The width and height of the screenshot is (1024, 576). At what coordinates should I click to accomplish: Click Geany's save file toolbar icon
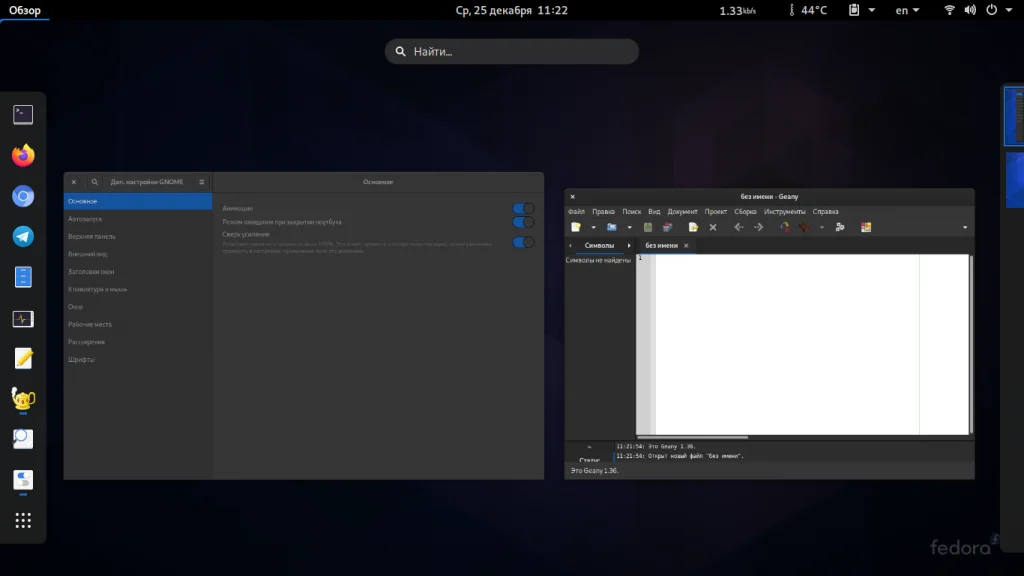point(648,227)
